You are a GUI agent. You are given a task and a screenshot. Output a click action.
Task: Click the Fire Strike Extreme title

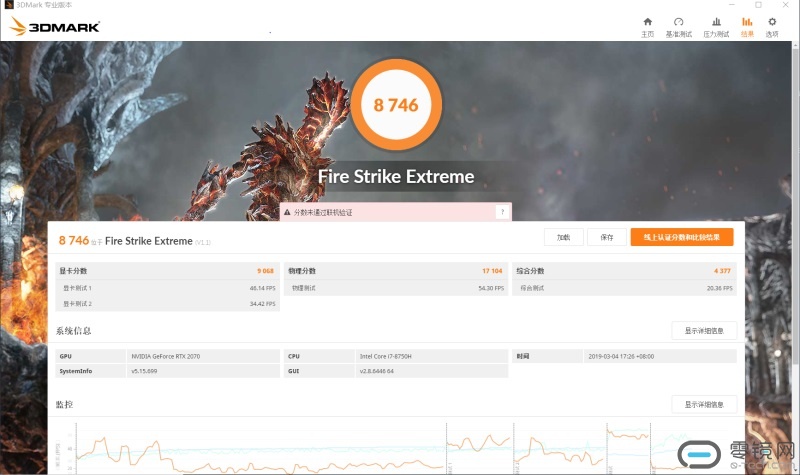click(x=396, y=177)
